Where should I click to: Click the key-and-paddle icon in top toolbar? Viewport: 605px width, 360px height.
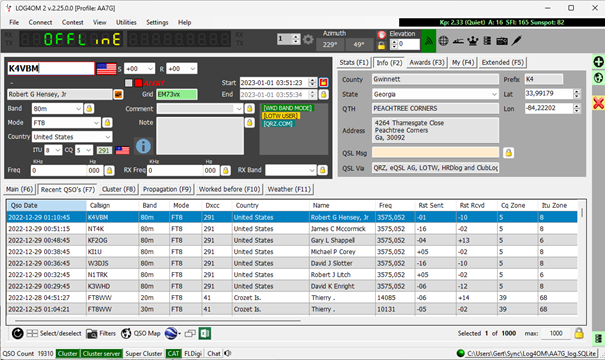tap(458, 41)
